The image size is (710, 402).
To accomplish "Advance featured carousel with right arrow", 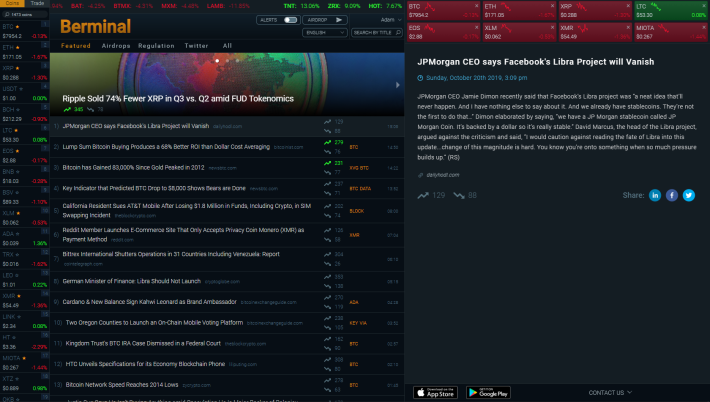I will [x=398, y=85].
